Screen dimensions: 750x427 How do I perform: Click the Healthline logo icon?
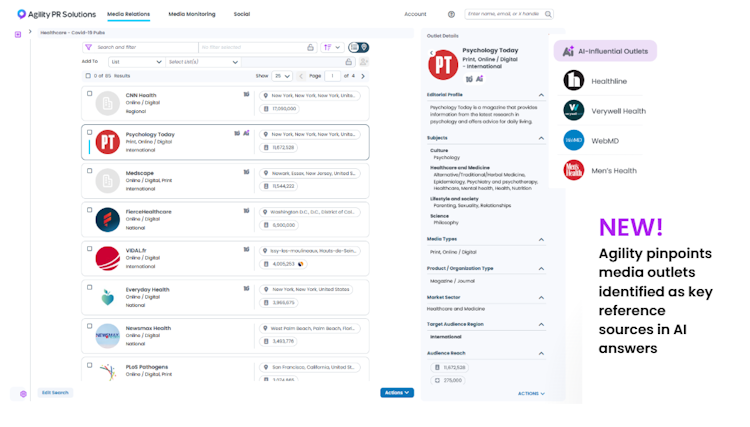click(574, 80)
